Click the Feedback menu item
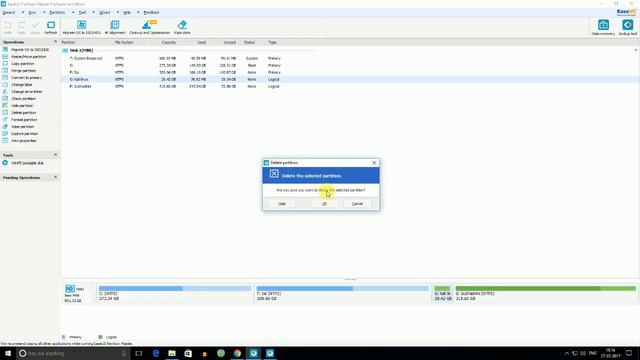This screenshot has width=640, height=360. tap(151, 13)
